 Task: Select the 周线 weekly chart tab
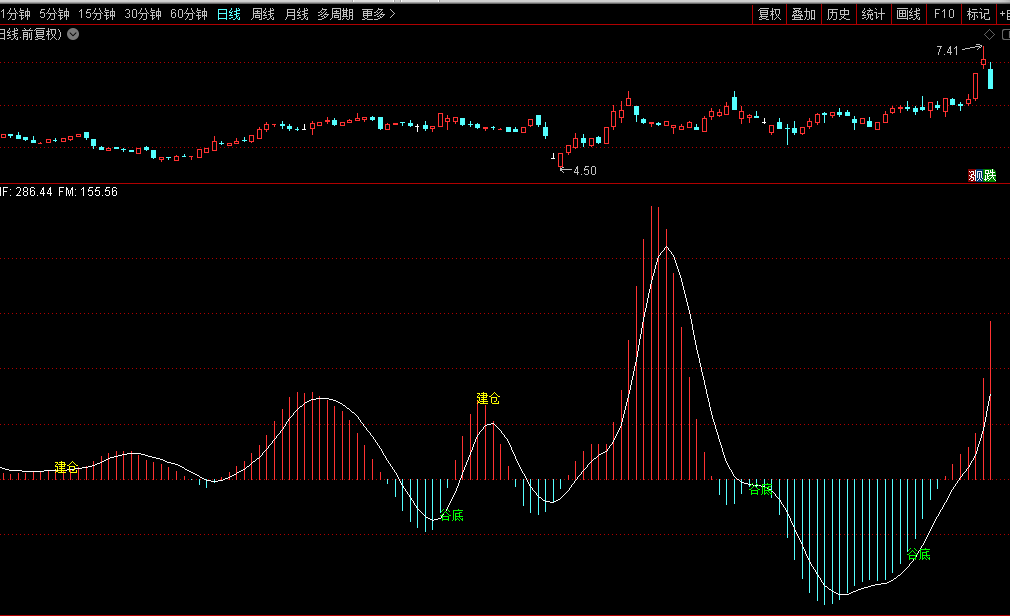pyautogui.click(x=262, y=14)
